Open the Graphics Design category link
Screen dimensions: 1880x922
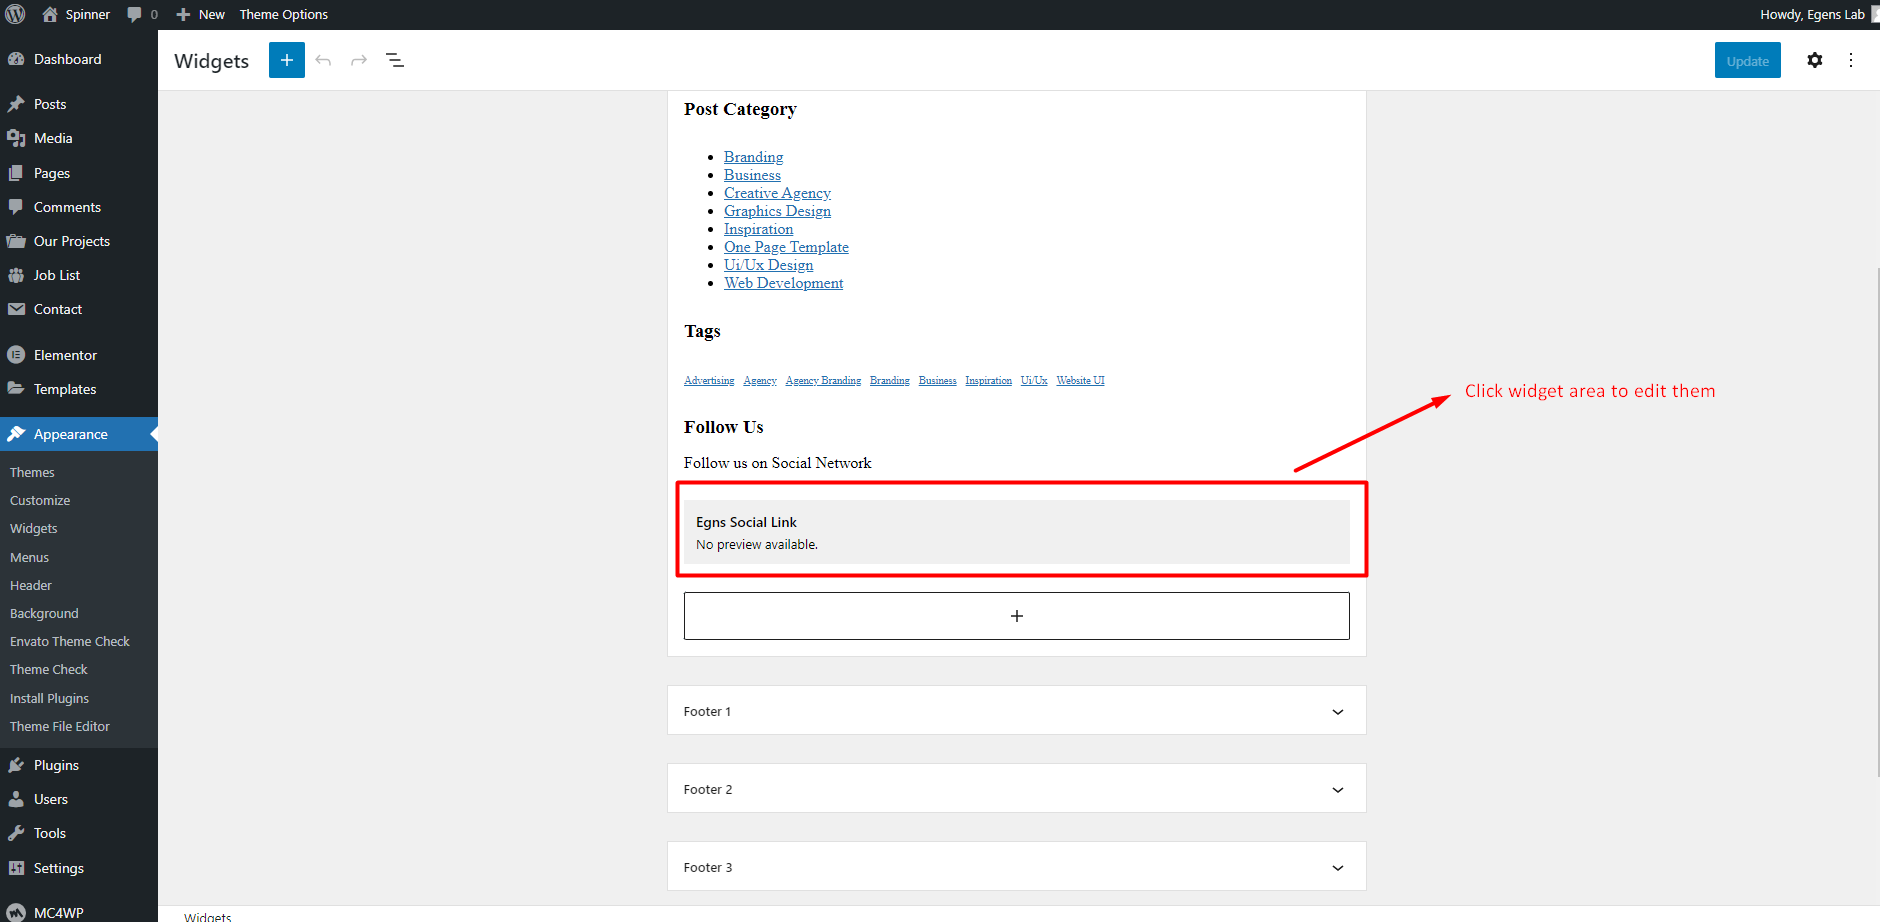777,211
